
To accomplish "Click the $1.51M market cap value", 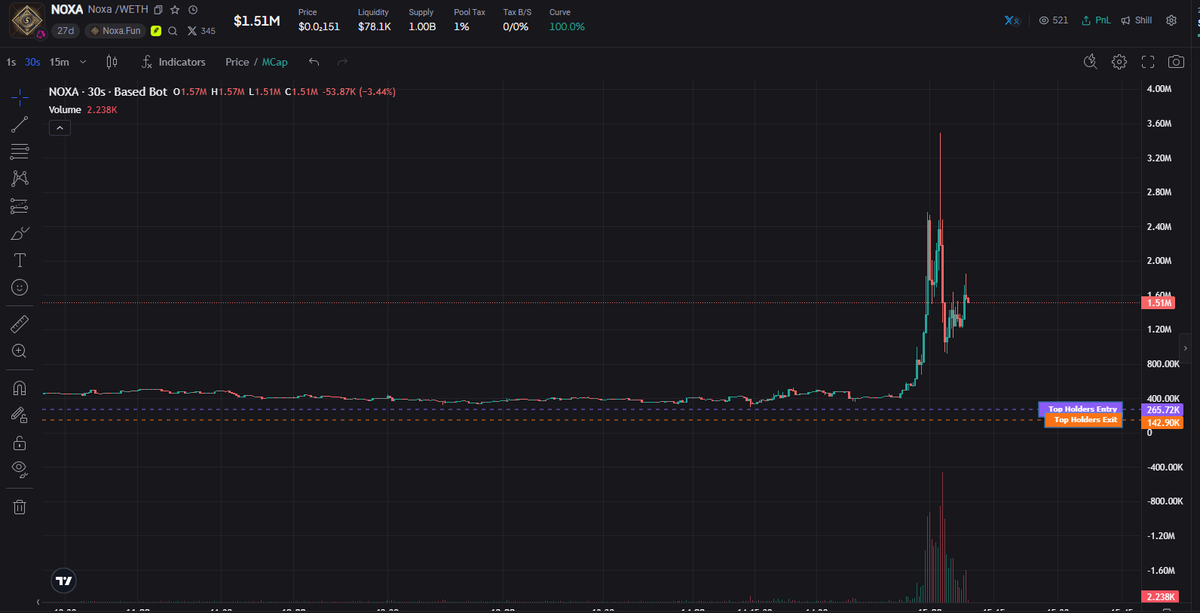I will coord(256,20).
